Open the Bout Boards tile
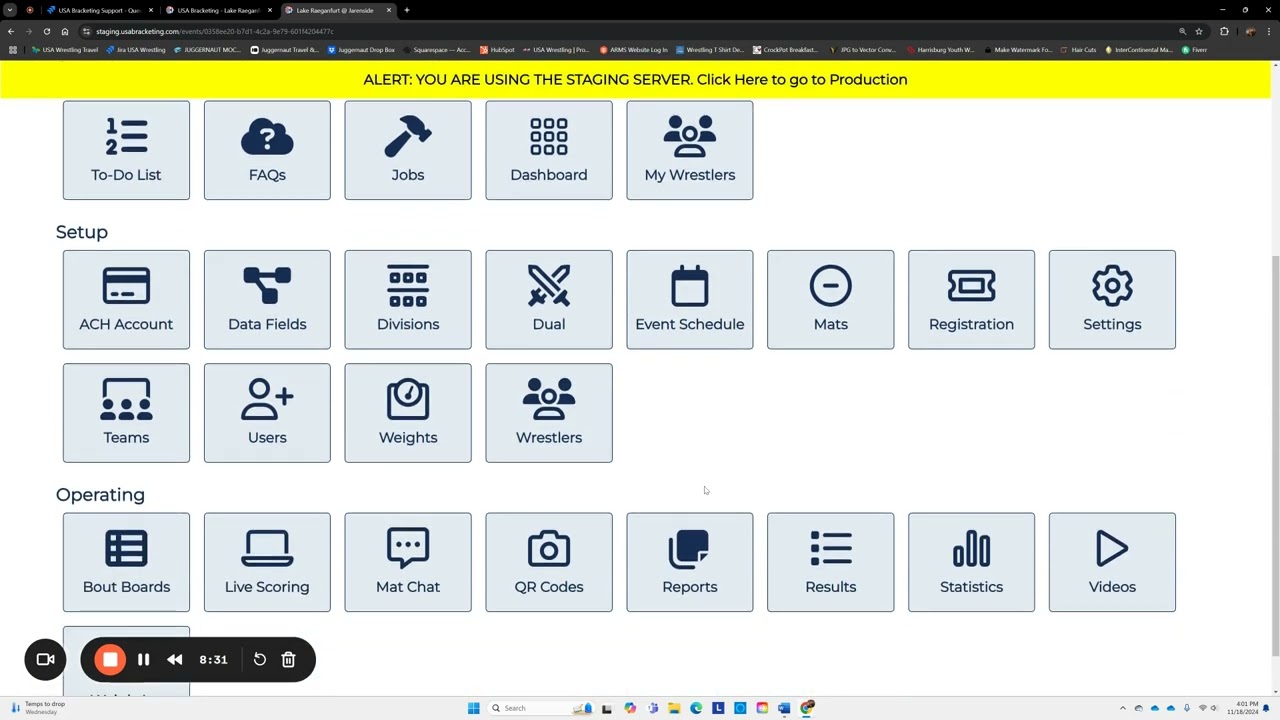 126,562
